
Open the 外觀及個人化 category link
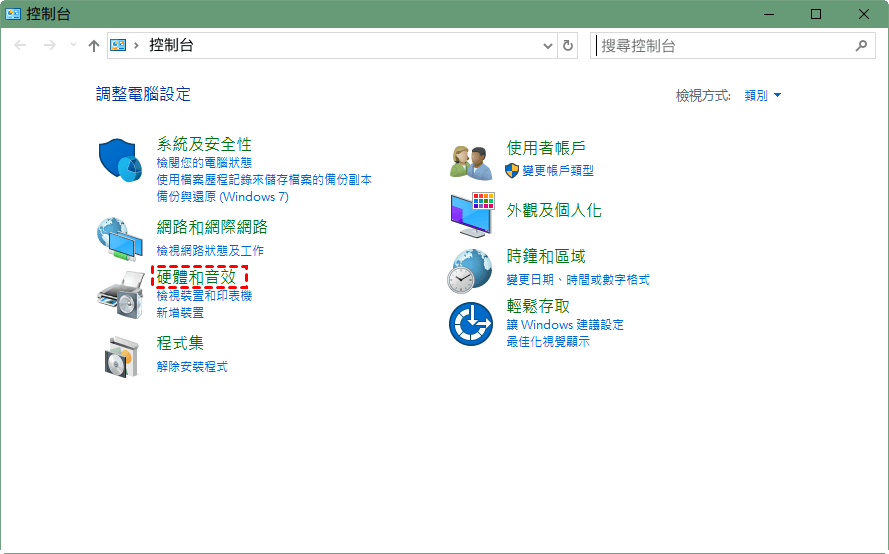coord(554,210)
